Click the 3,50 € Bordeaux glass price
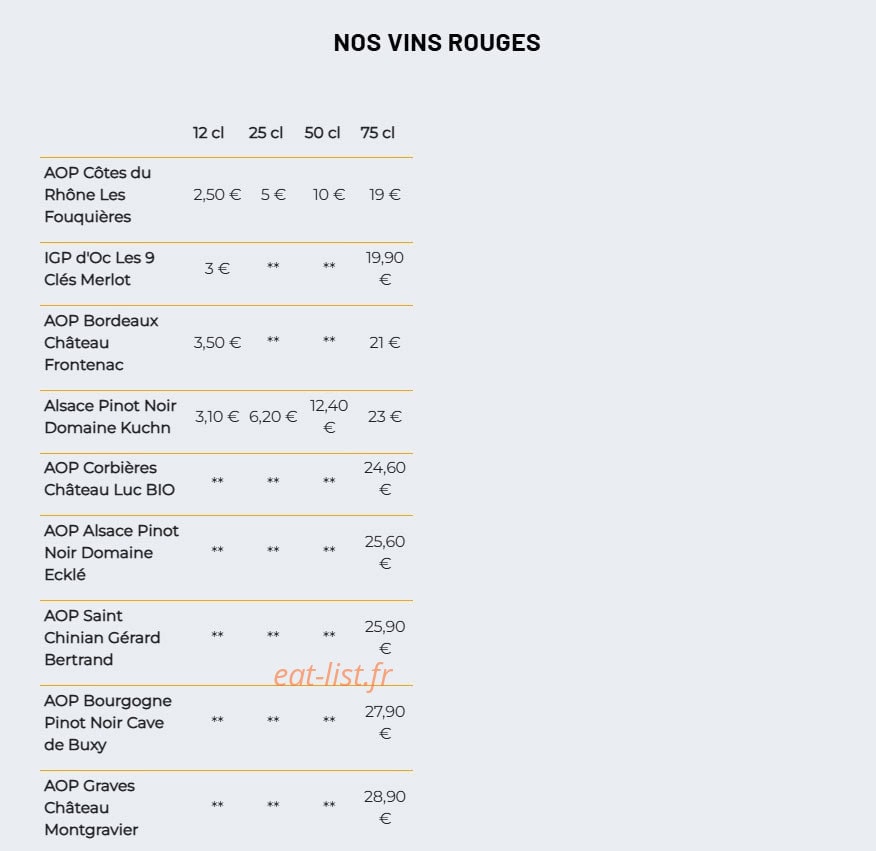Screen dimensions: 876x851 pyautogui.click(x=217, y=343)
